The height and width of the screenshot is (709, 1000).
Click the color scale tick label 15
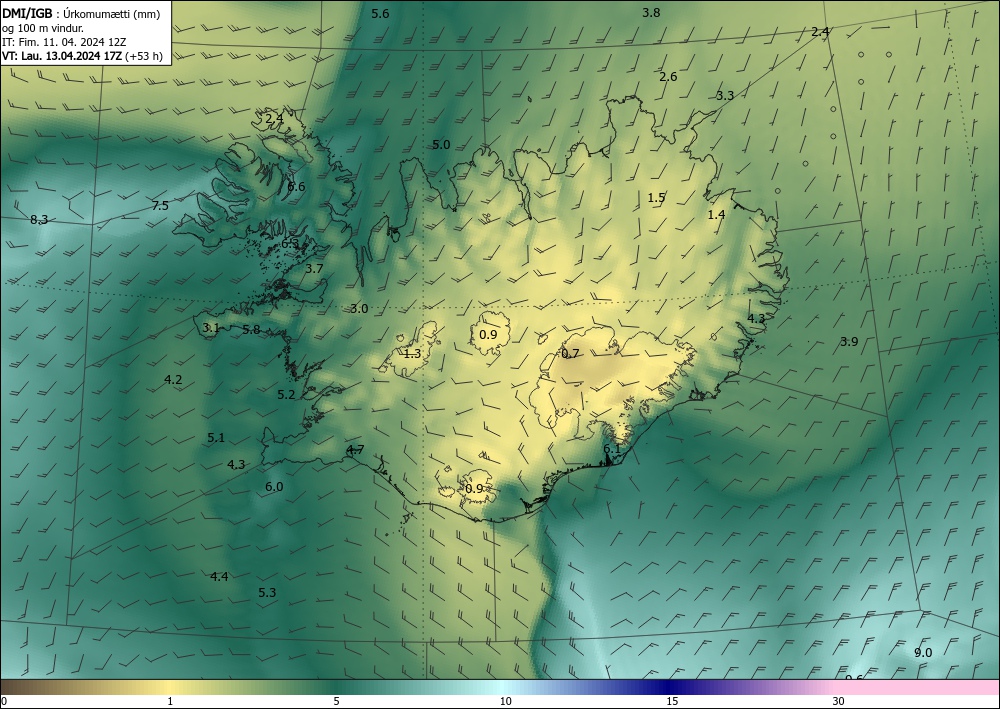[x=672, y=702]
